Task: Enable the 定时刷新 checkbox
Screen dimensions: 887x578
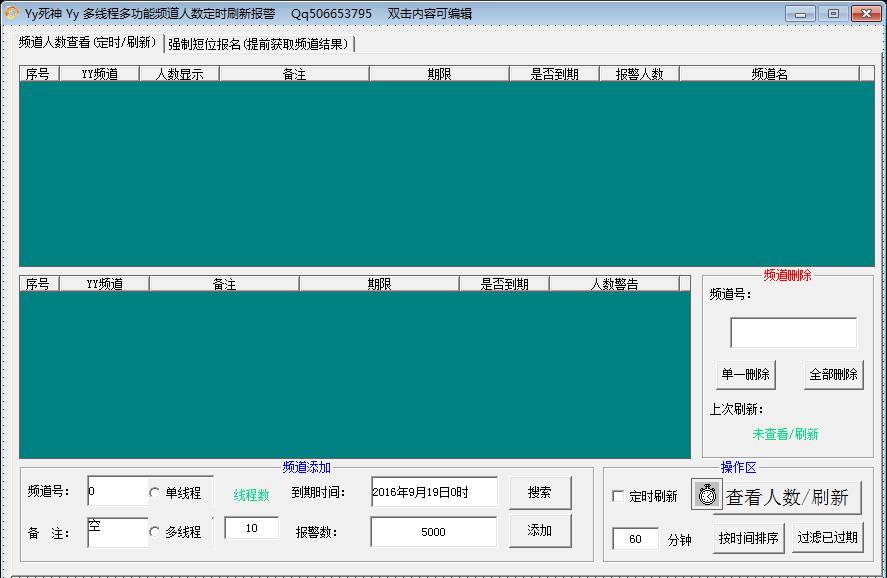Action: pos(618,497)
